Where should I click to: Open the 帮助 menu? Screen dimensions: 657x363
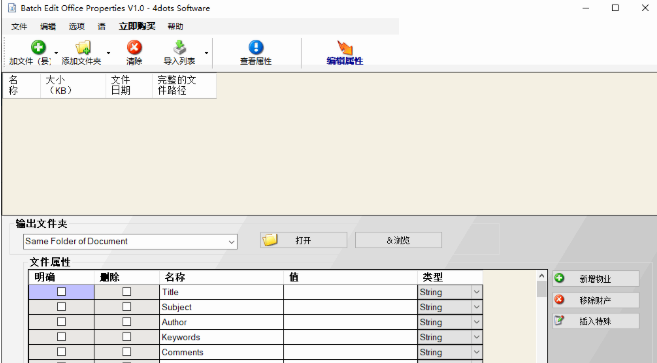point(175,26)
